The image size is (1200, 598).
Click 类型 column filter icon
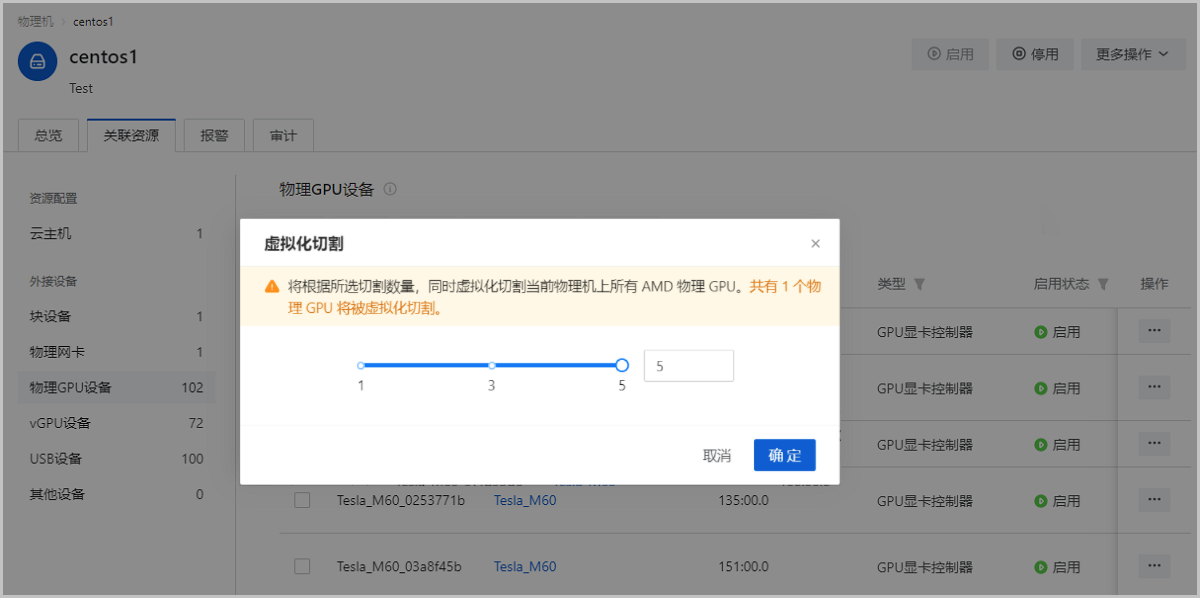(918, 284)
